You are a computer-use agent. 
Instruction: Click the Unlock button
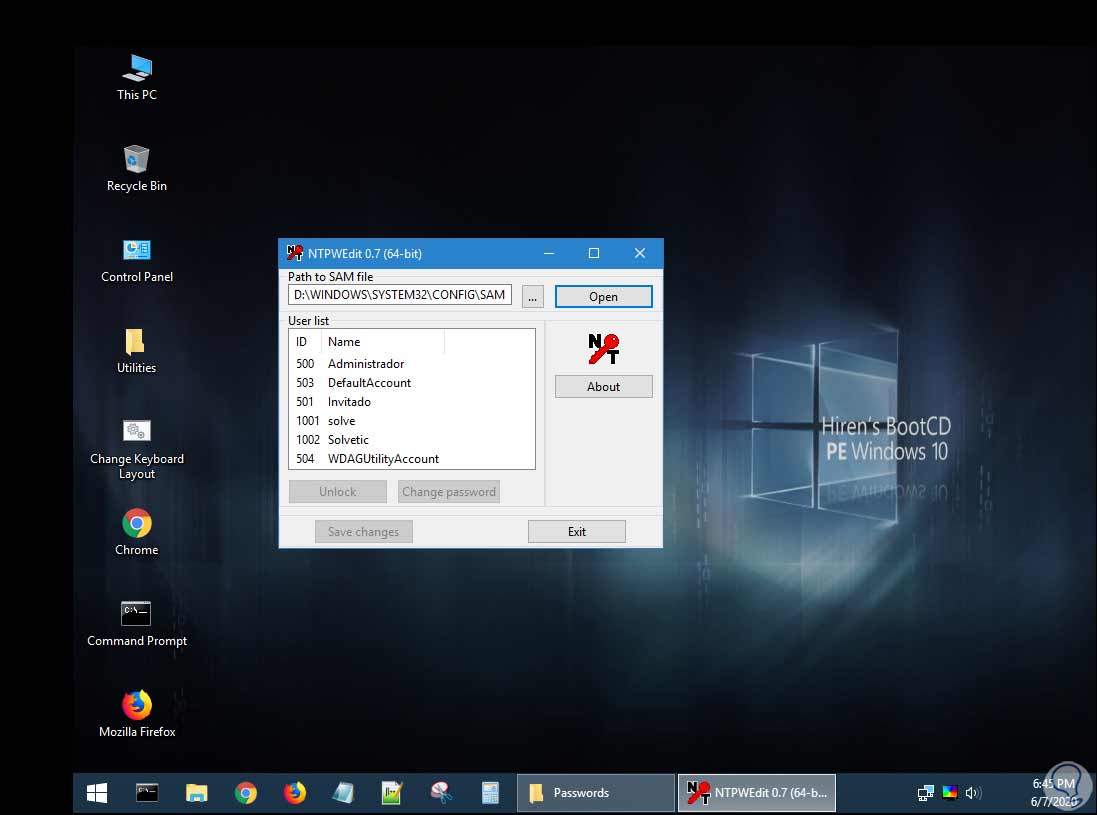(x=338, y=492)
